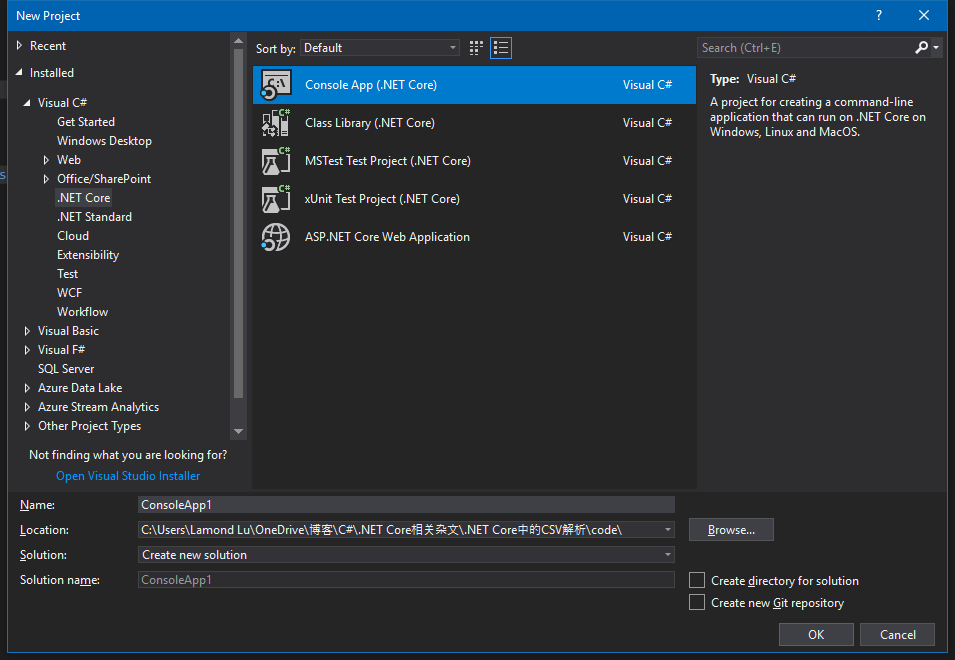This screenshot has width=955, height=660.
Task: Click the project Name field
Action: point(407,505)
